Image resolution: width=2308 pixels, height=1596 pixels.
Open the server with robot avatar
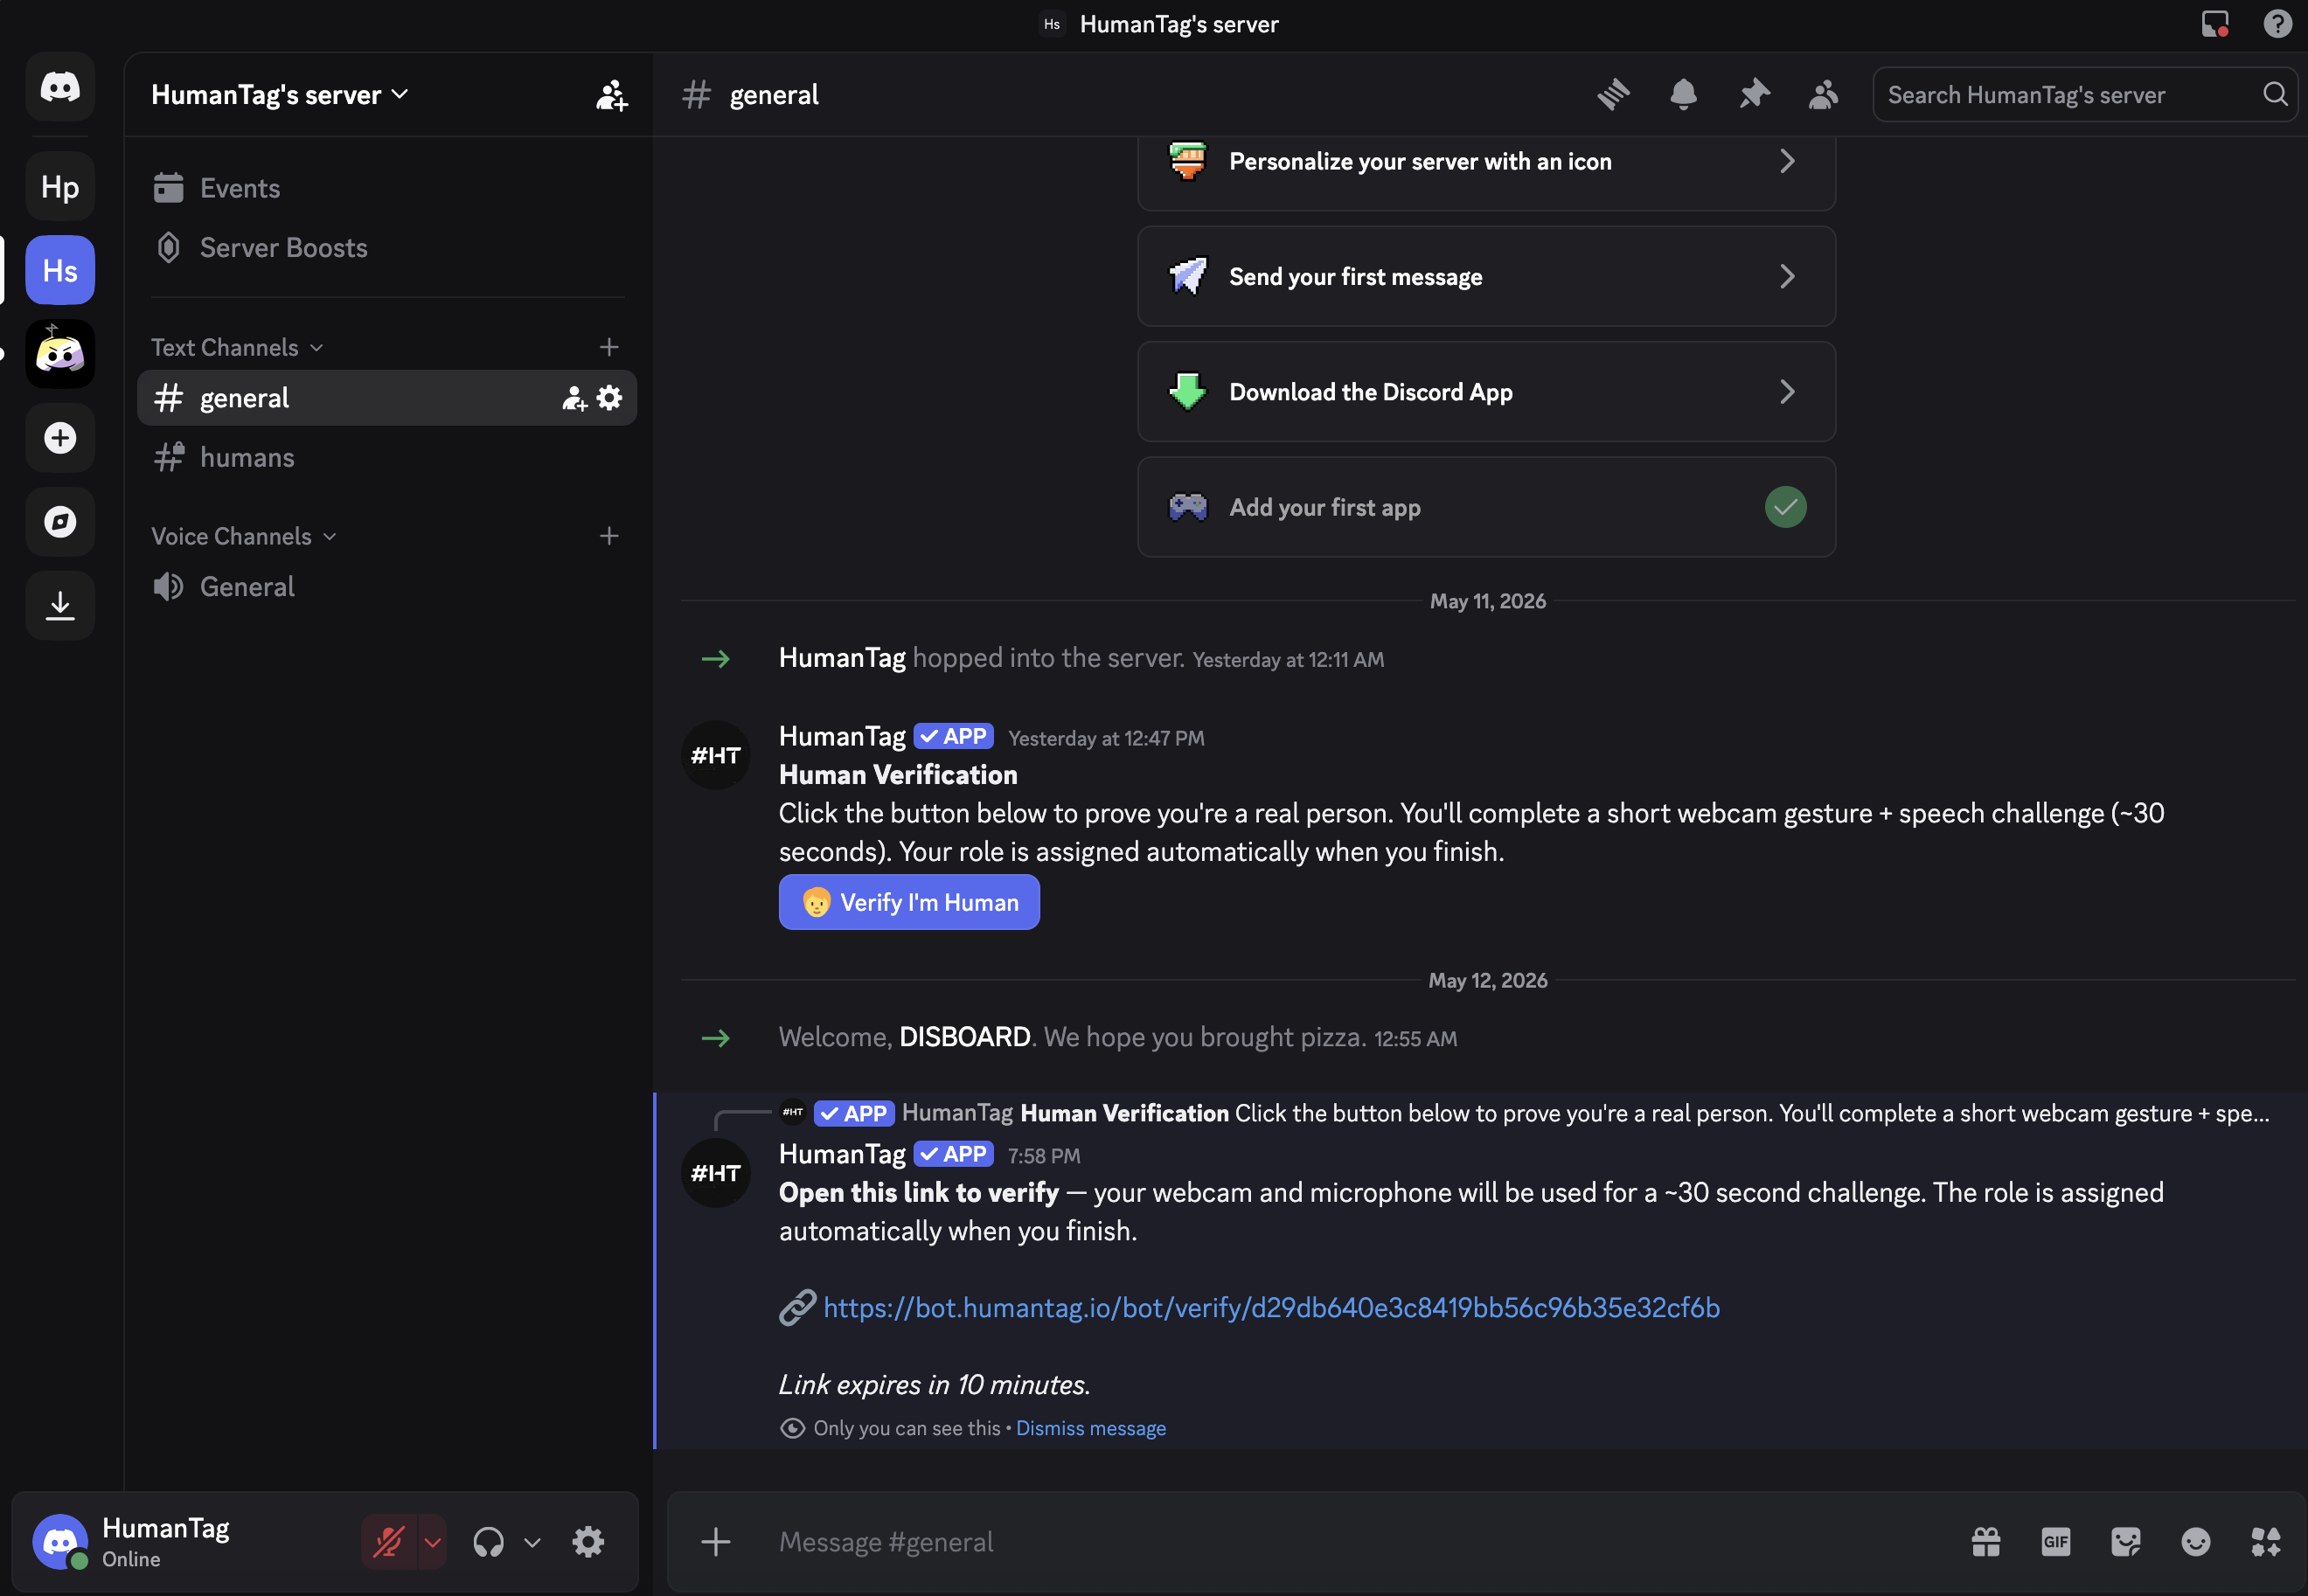click(60, 354)
